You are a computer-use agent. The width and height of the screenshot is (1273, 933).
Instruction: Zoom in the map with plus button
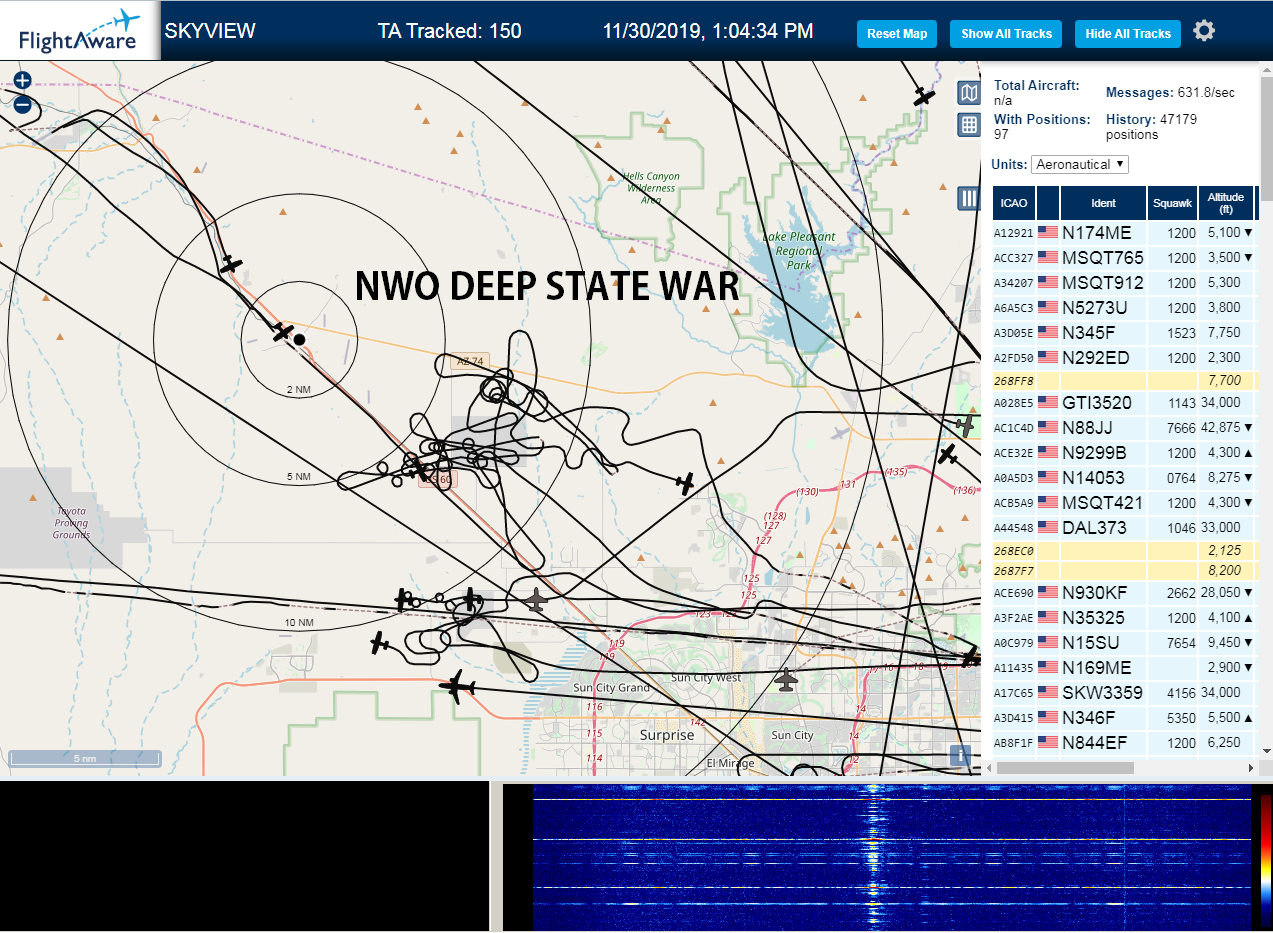[x=22, y=81]
